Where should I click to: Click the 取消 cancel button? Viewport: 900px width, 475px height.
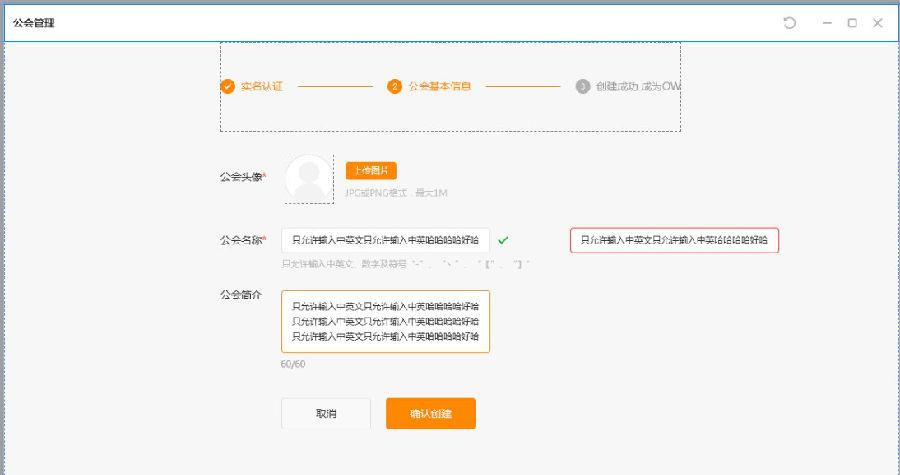pos(325,413)
